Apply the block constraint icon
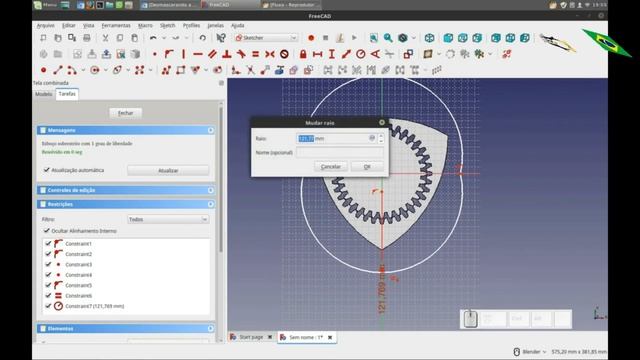Screen dimensions: 640x360 (x=284, y=54)
